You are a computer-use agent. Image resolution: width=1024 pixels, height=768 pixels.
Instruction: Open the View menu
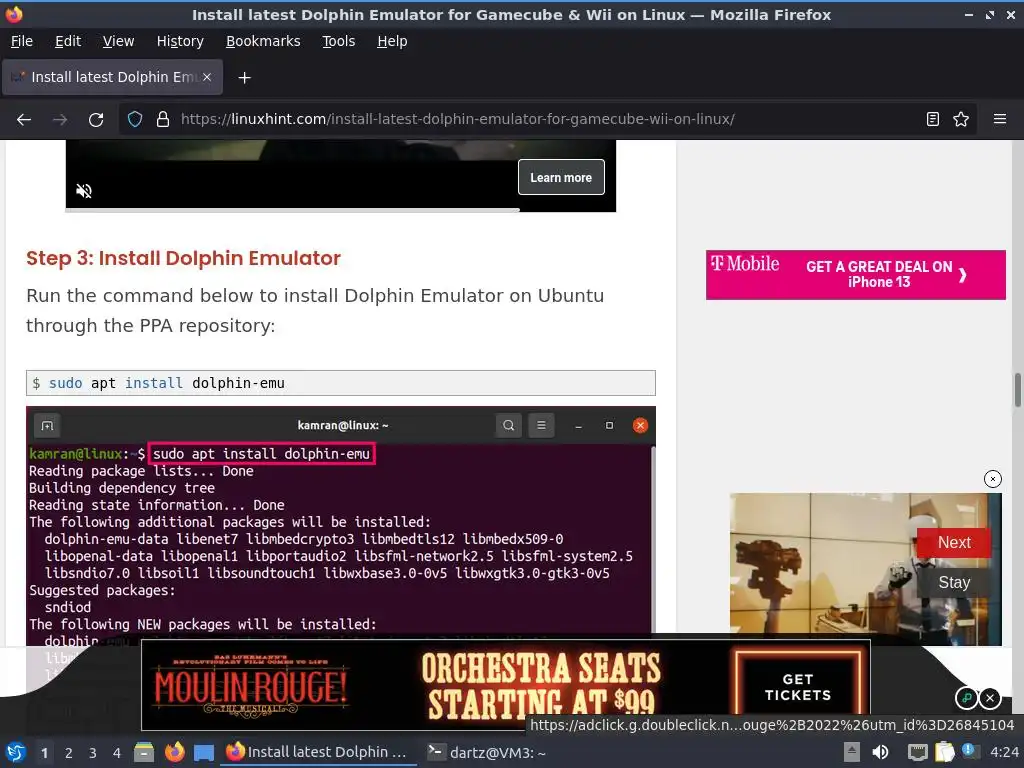118,41
